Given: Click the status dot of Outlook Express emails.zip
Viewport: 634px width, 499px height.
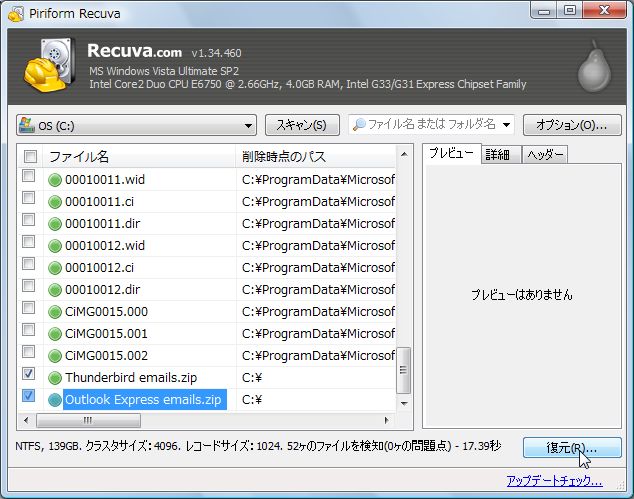Looking at the screenshot, I should pos(55,400).
